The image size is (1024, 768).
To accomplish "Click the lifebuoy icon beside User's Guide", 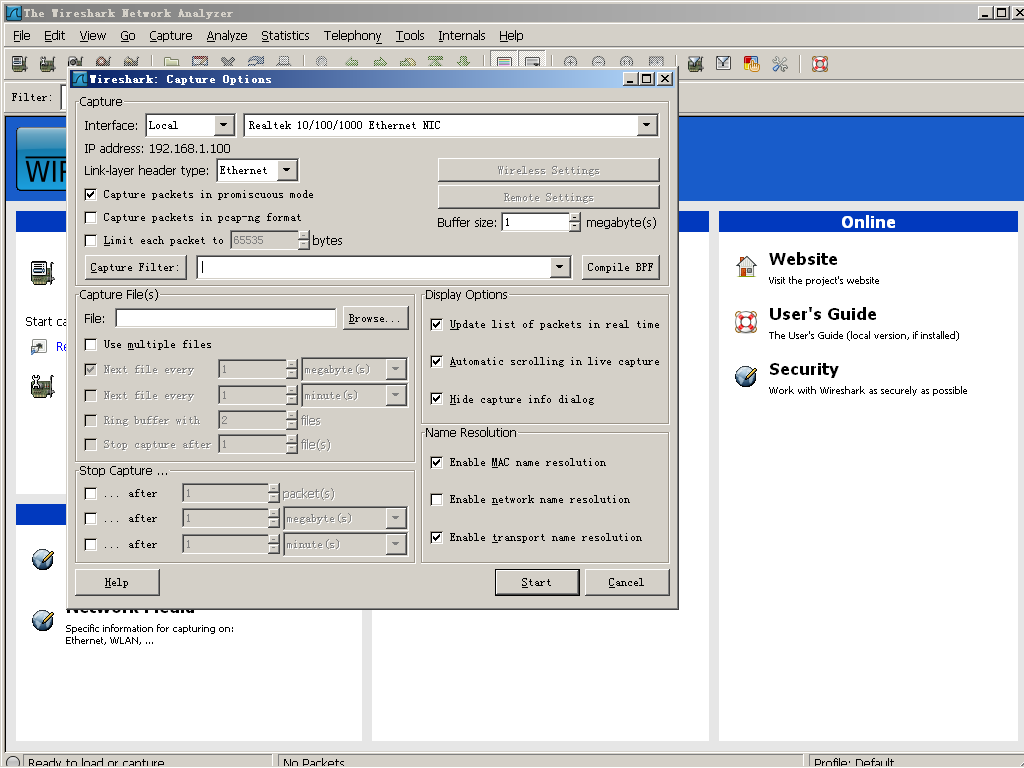I will pos(746,321).
